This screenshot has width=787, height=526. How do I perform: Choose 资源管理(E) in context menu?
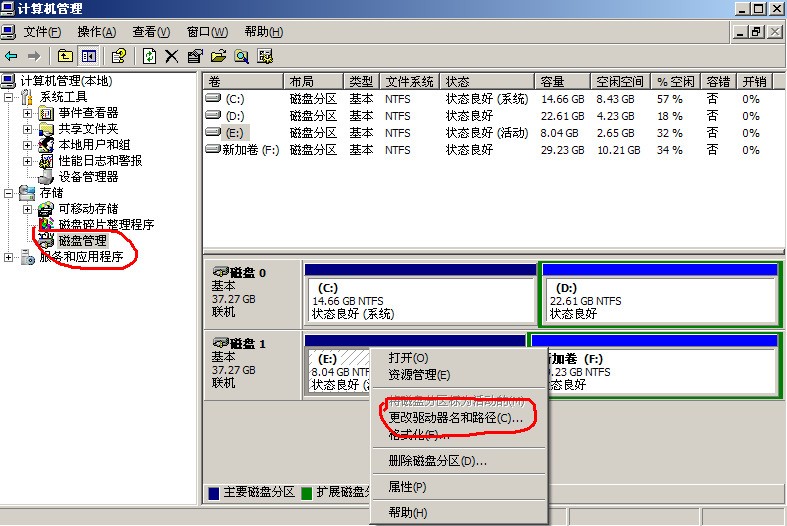459,375
